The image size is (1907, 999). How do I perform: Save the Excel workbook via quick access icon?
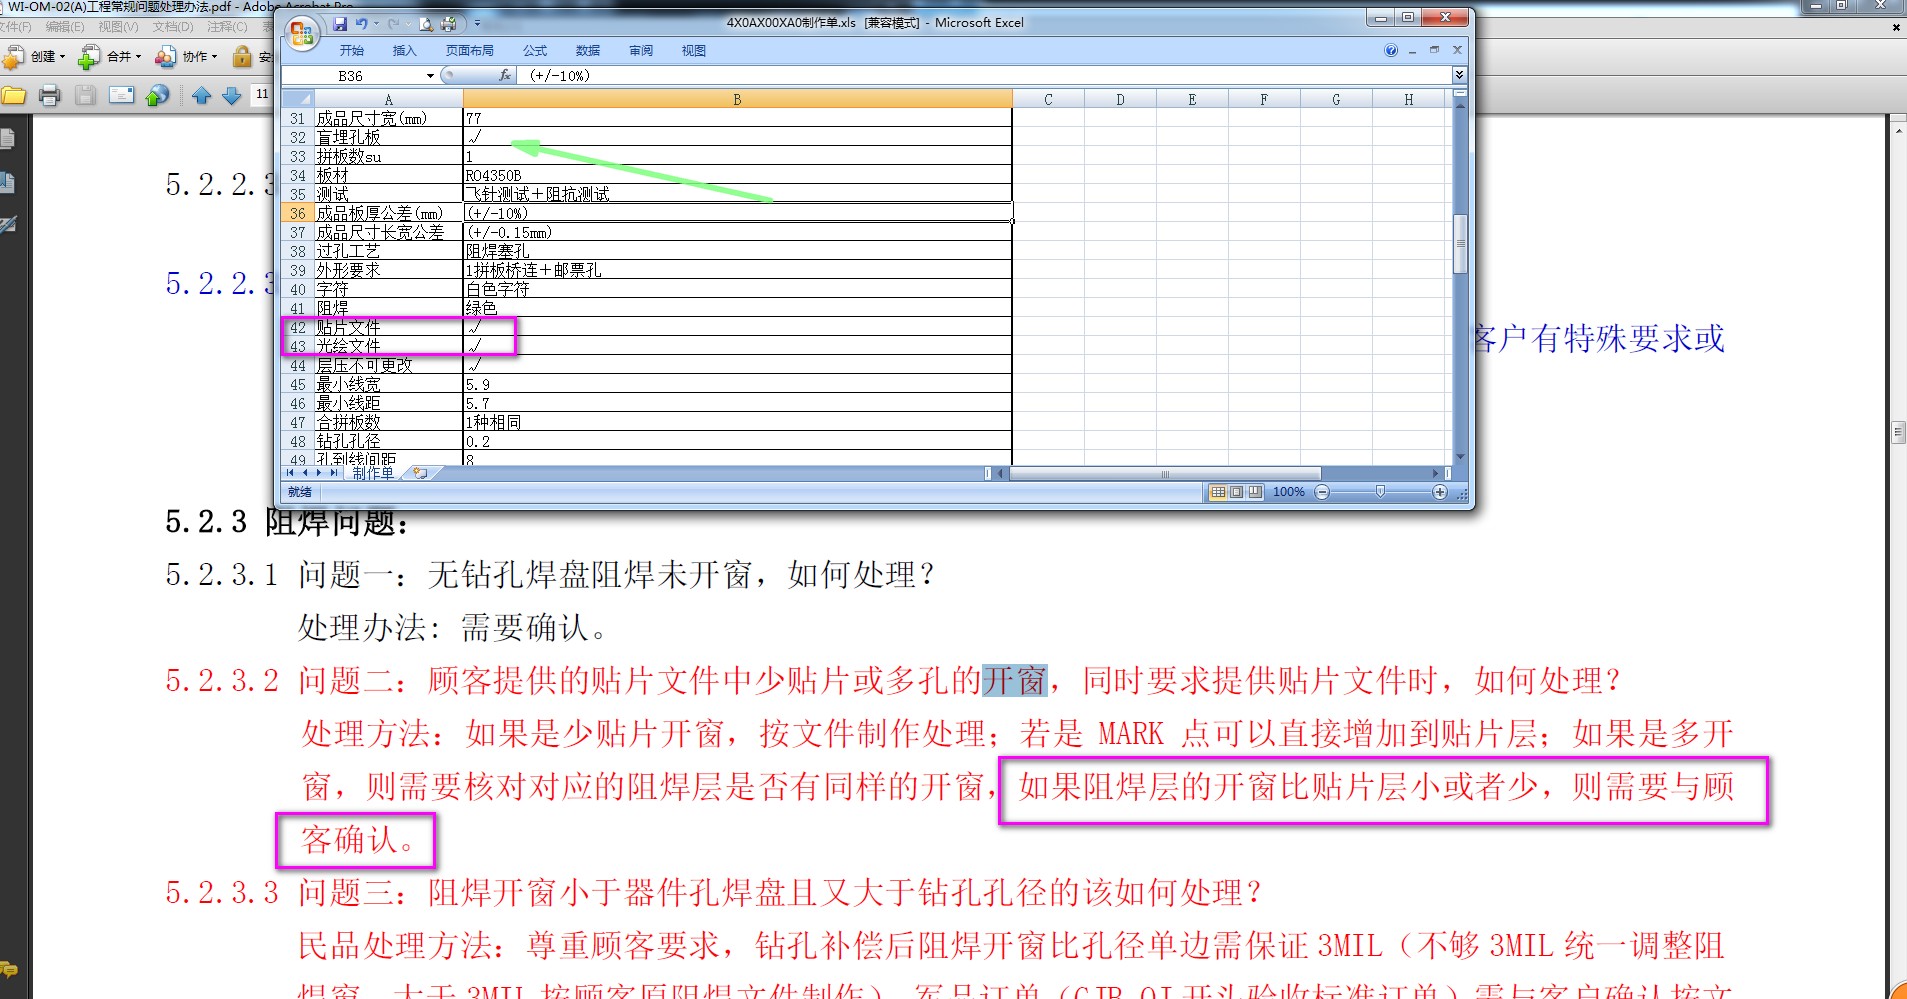tap(340, 23)
